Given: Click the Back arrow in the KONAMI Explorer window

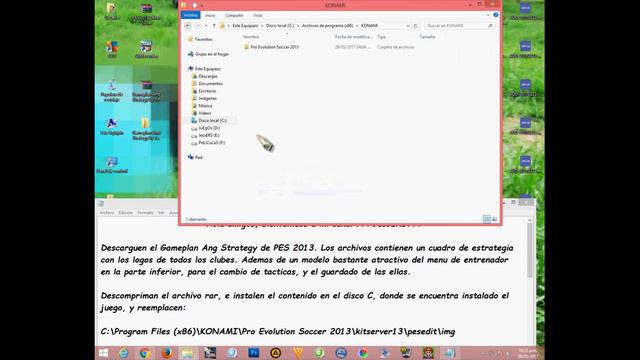Looking at the screenshot, I should coord(187,26).
